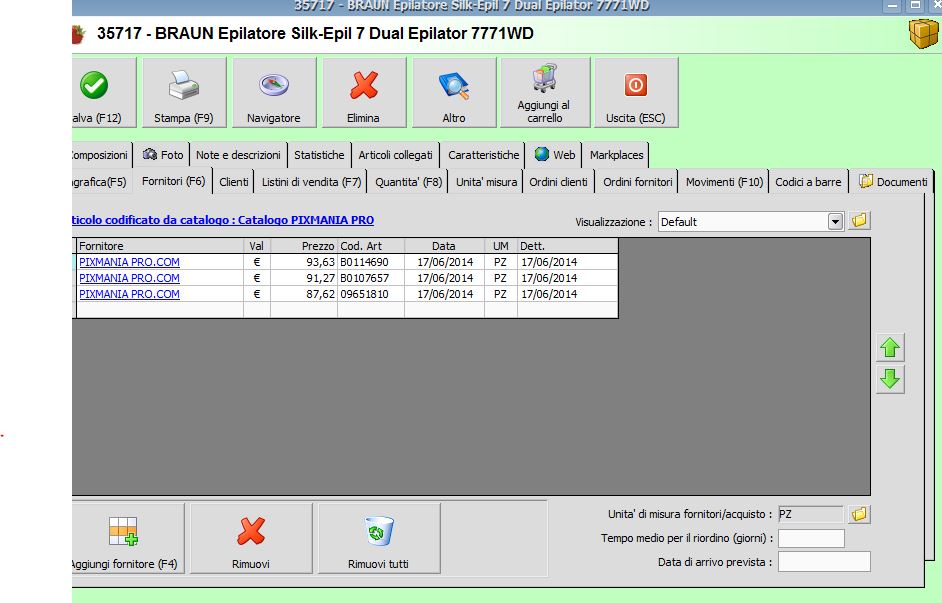Switch to the Note e descrizioni tab
The width and height of the screenshot is (942, 603).
click(238, 155)
